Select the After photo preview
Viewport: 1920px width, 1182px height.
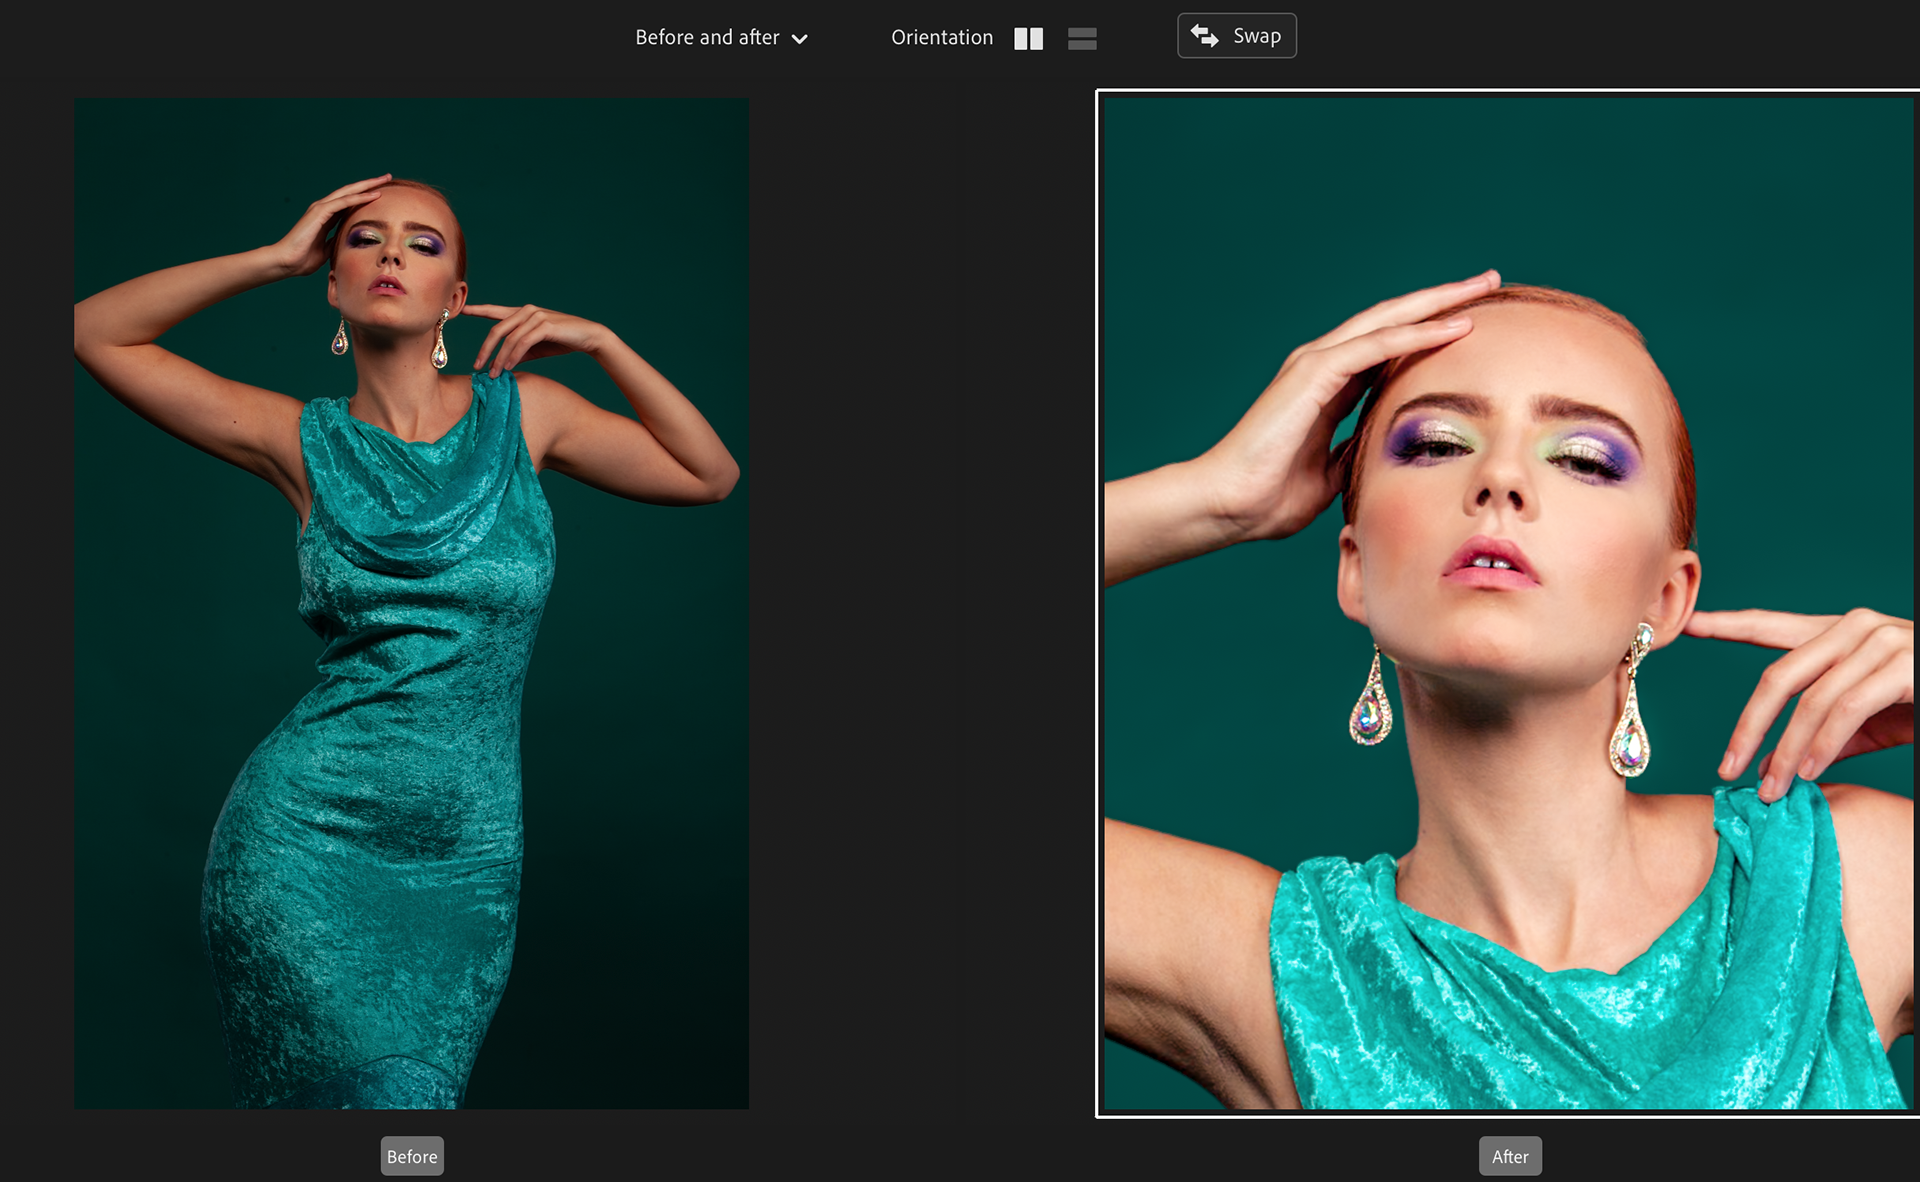click(1508, 603)
